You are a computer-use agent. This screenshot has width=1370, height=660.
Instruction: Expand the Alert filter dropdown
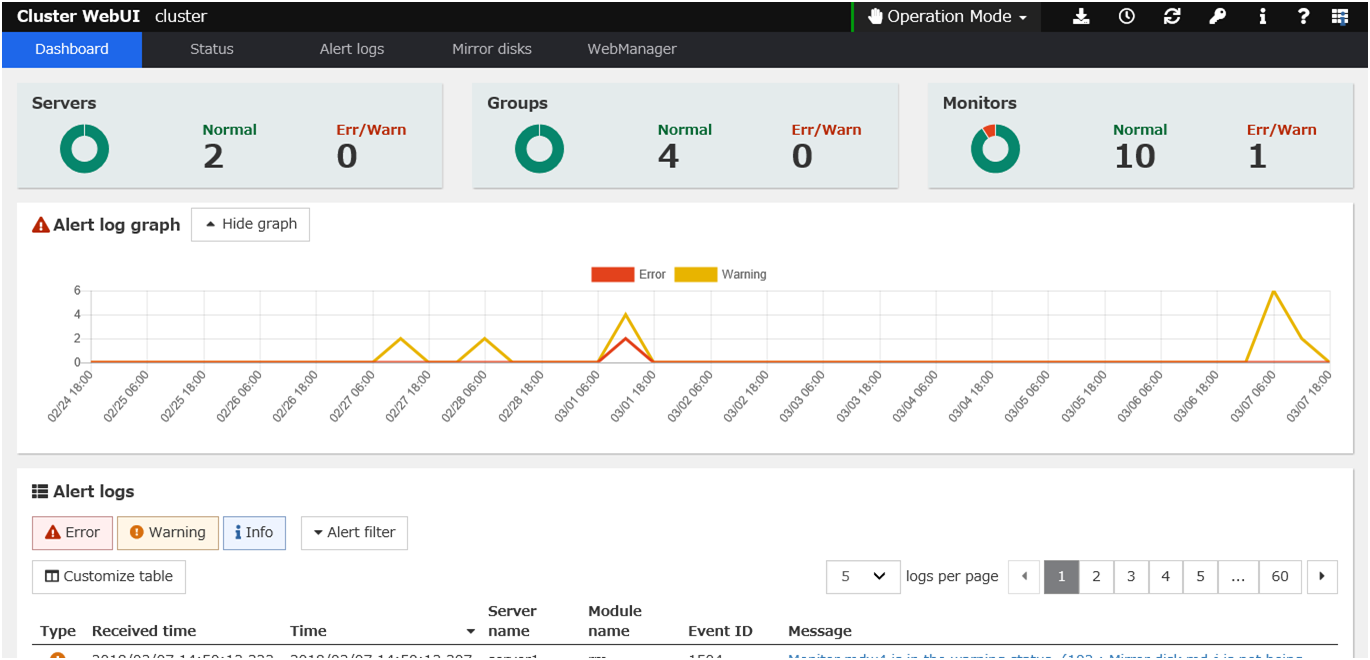pyautogui.click(x=354, y=533)
